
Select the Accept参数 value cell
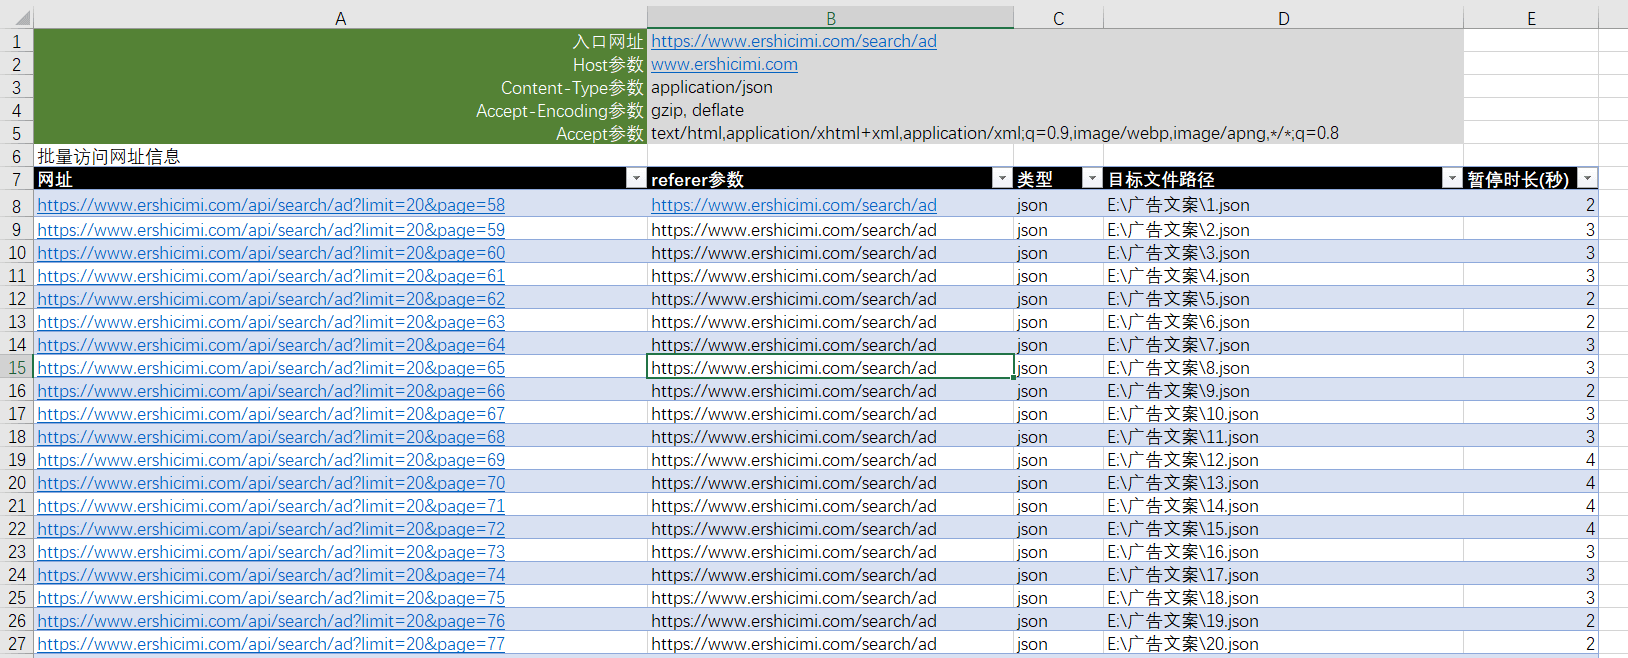(x=1055, y=133)
